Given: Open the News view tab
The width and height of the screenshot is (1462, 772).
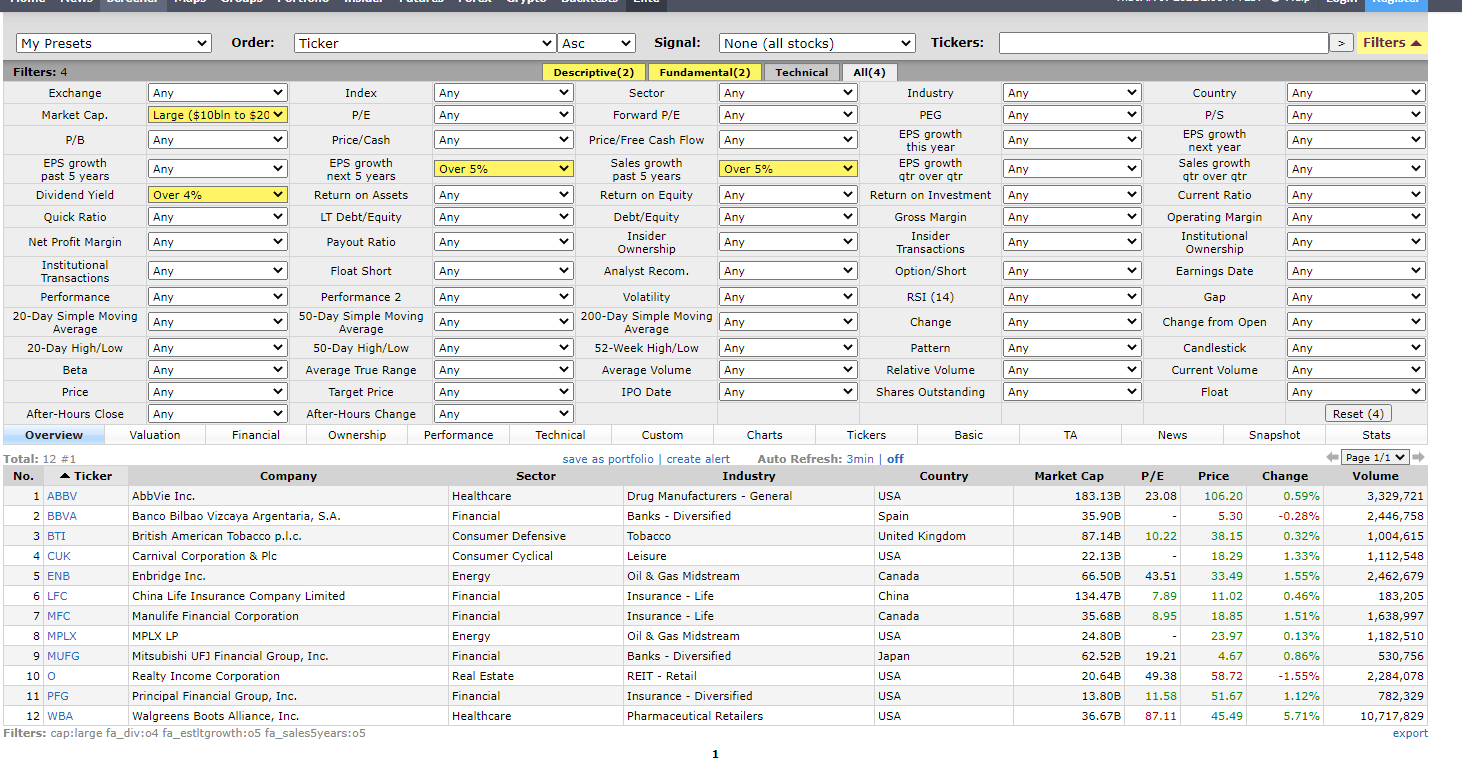Looking at the screenshot, I should tap(1173, 435).
